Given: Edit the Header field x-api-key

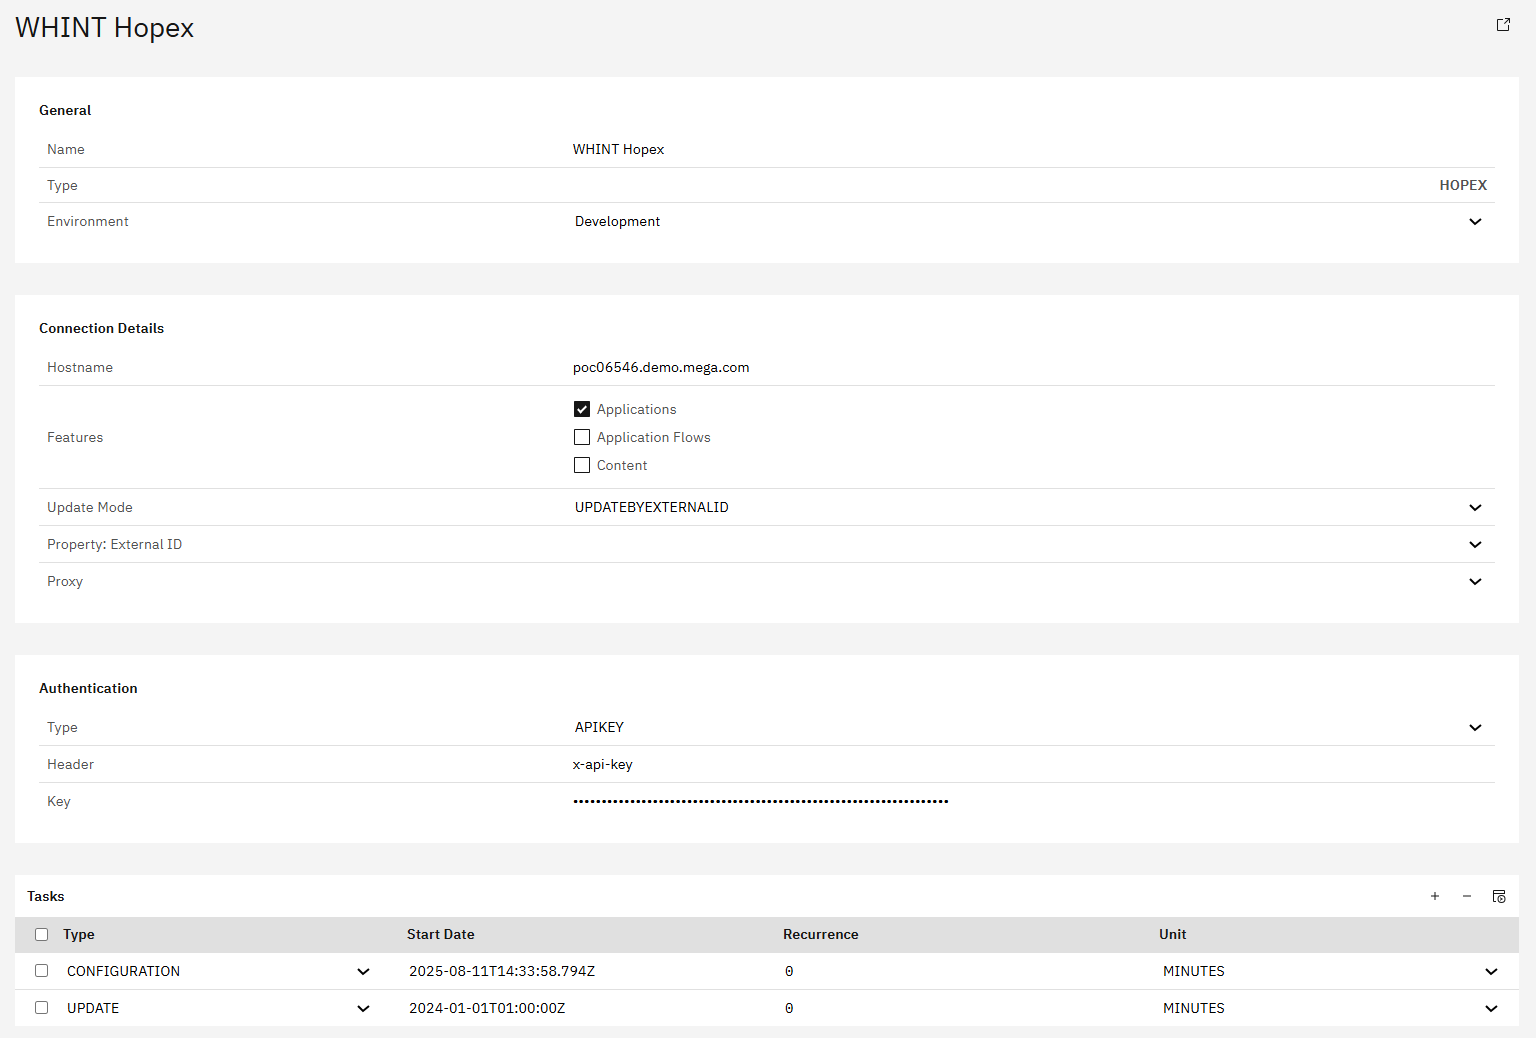Looking at the screenshot, I should 1031,764.
